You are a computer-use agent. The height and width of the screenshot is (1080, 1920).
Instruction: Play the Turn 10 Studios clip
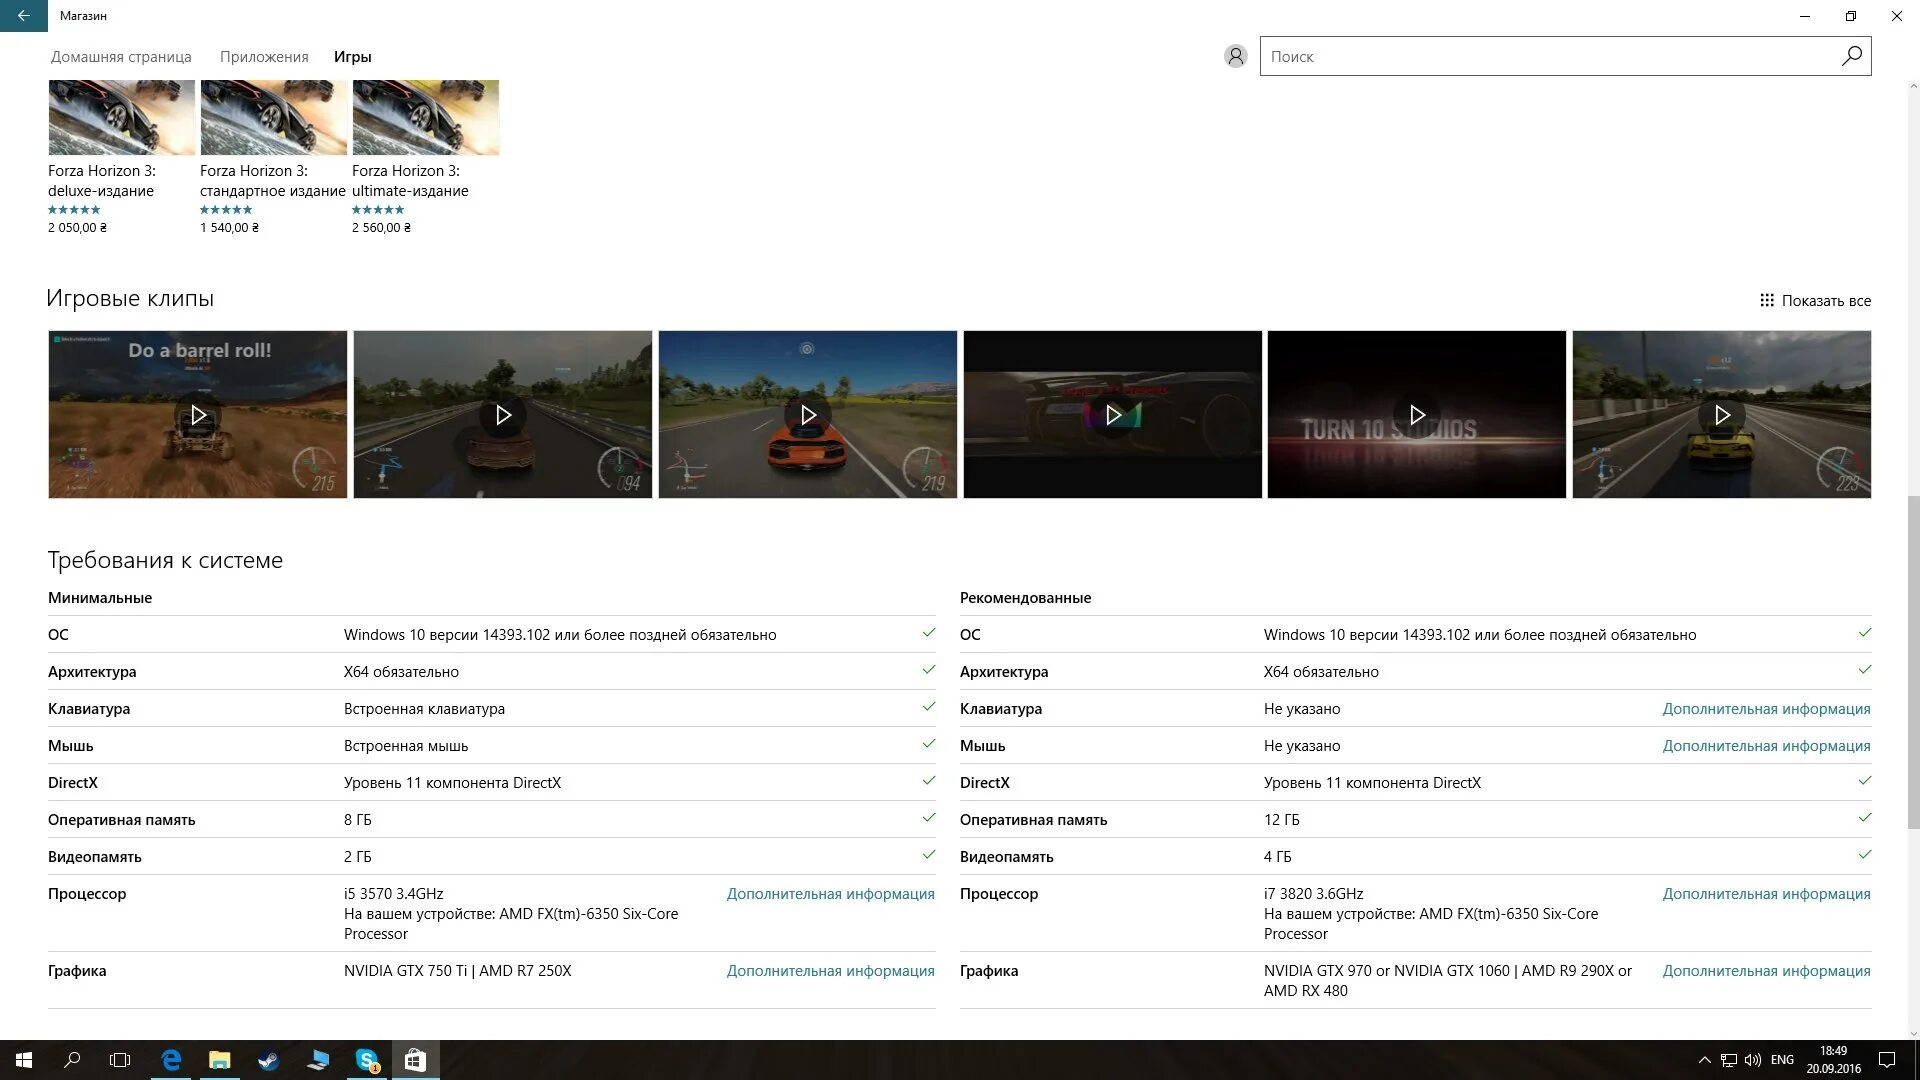pos(1417,415)
